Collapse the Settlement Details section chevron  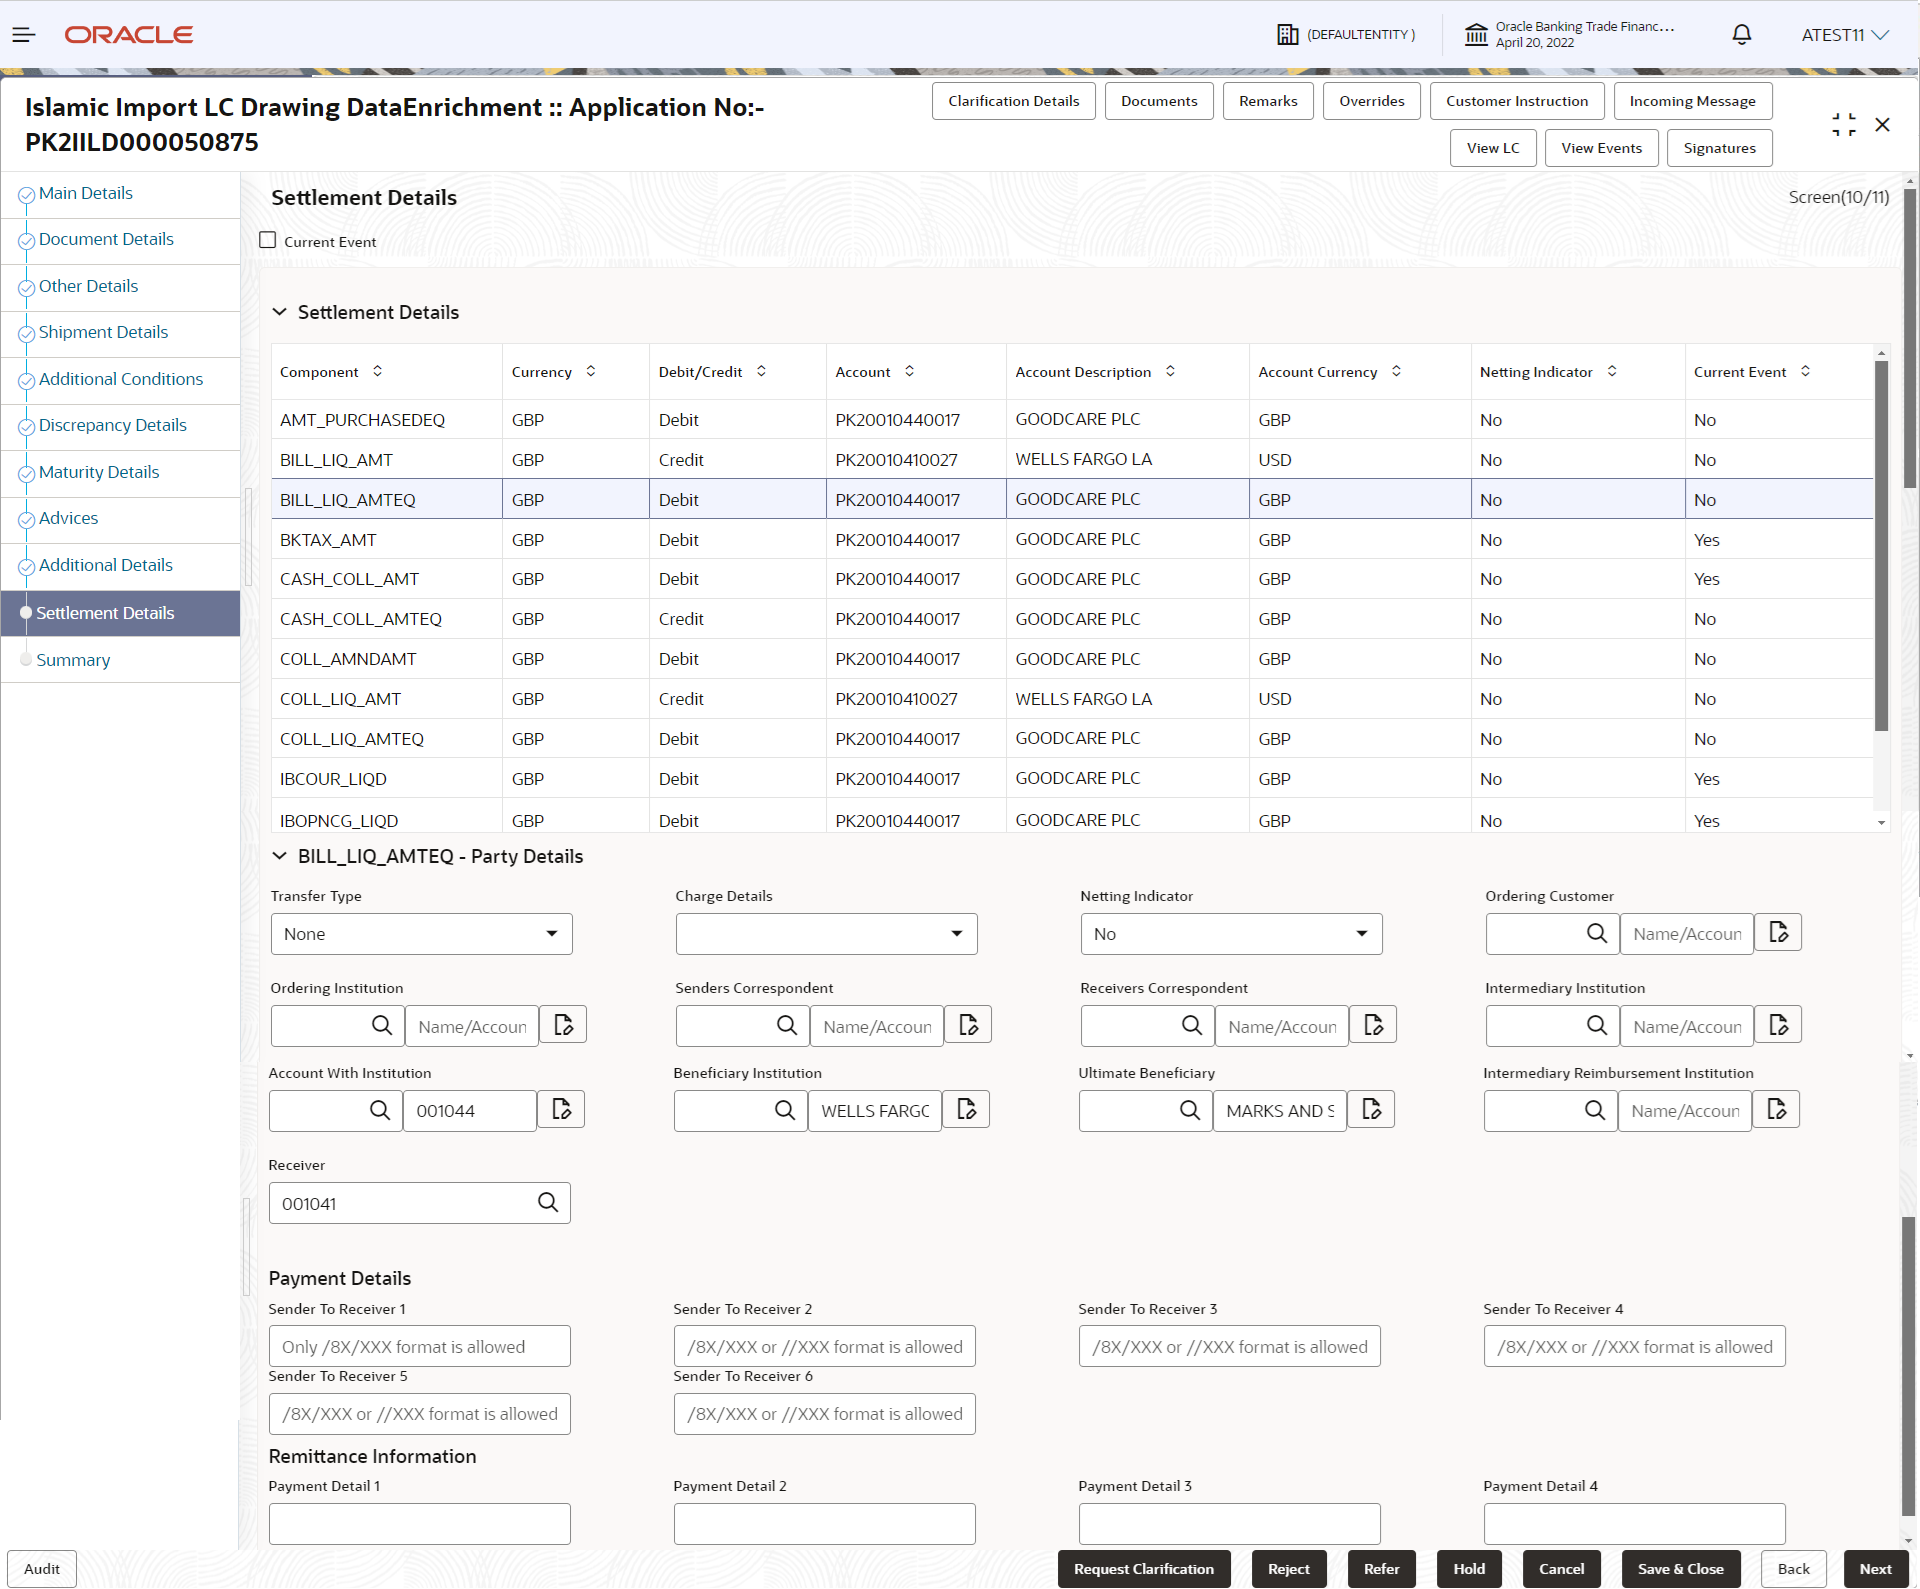pos(280,312)
